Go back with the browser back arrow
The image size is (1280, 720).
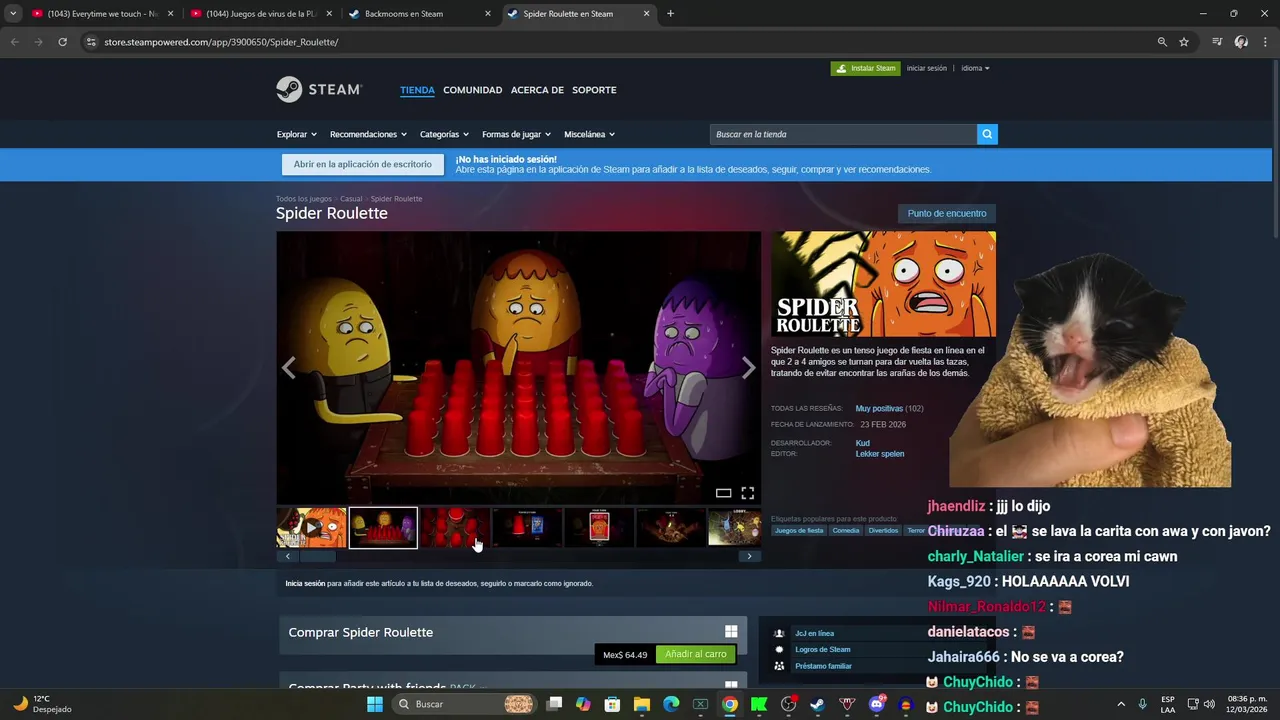coord(14,42)
